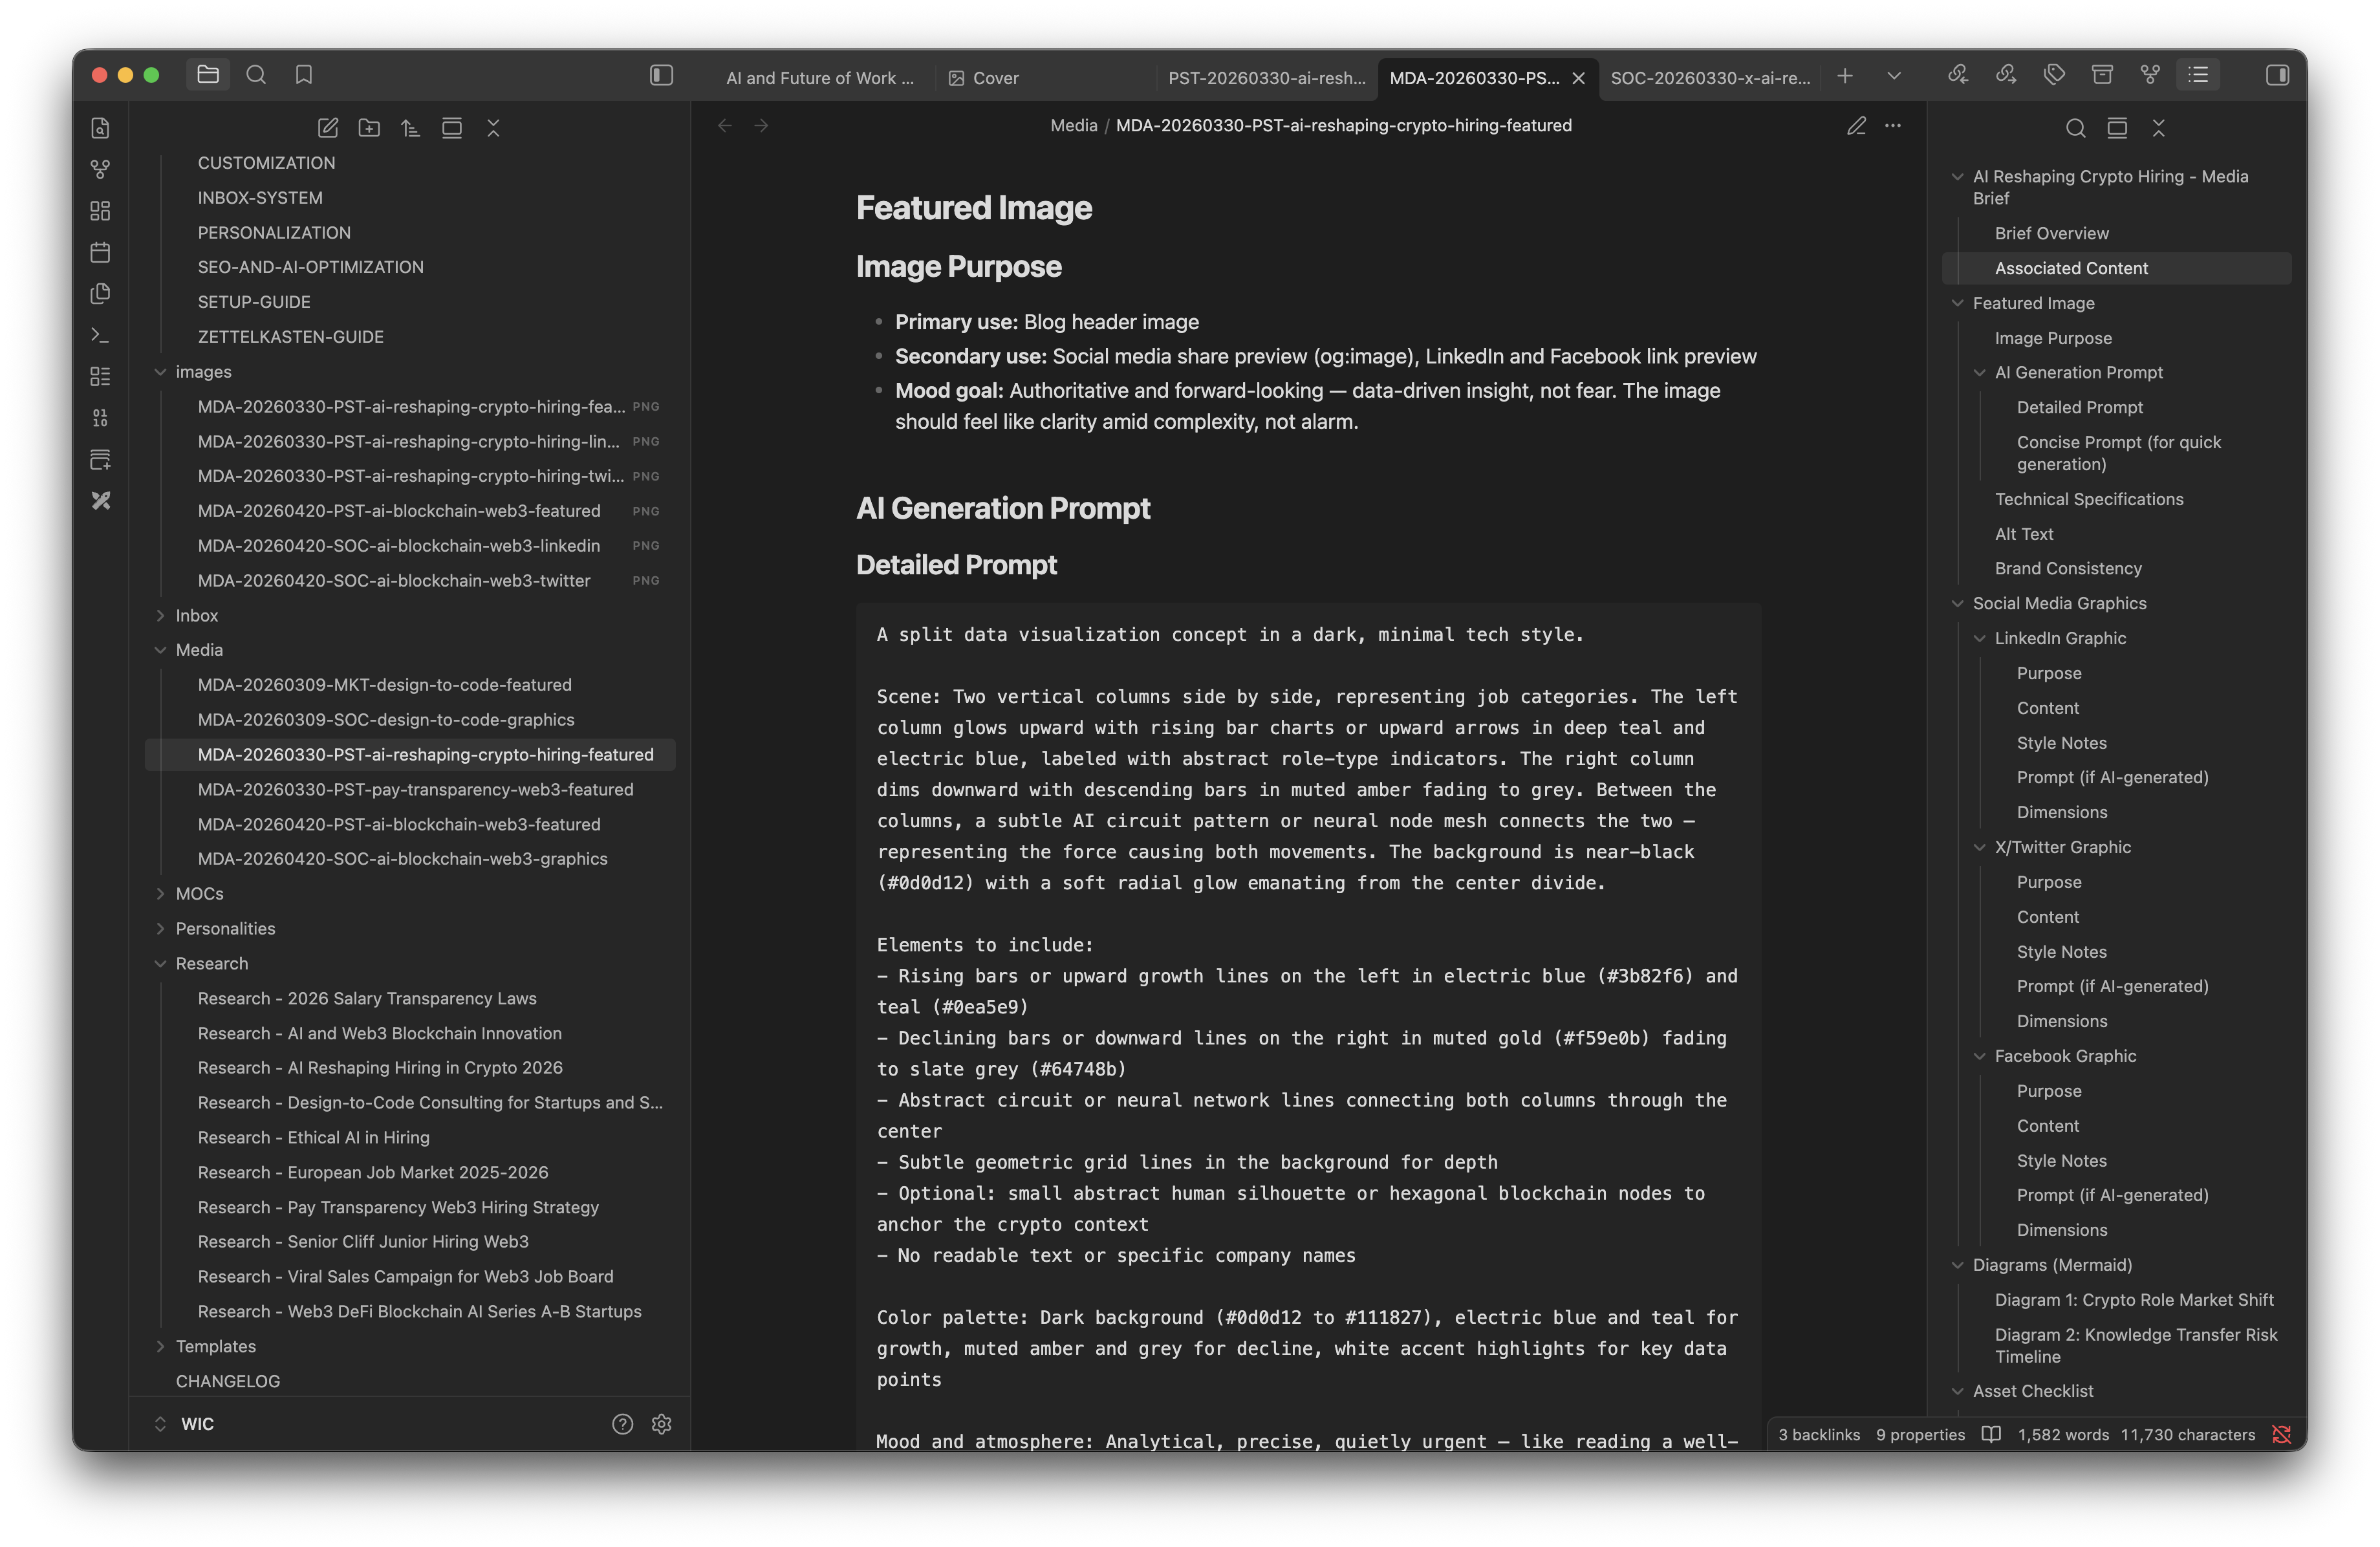2380x1547 pixels.
Task: Open graph view ribbon icon
Action: point(100,169)
